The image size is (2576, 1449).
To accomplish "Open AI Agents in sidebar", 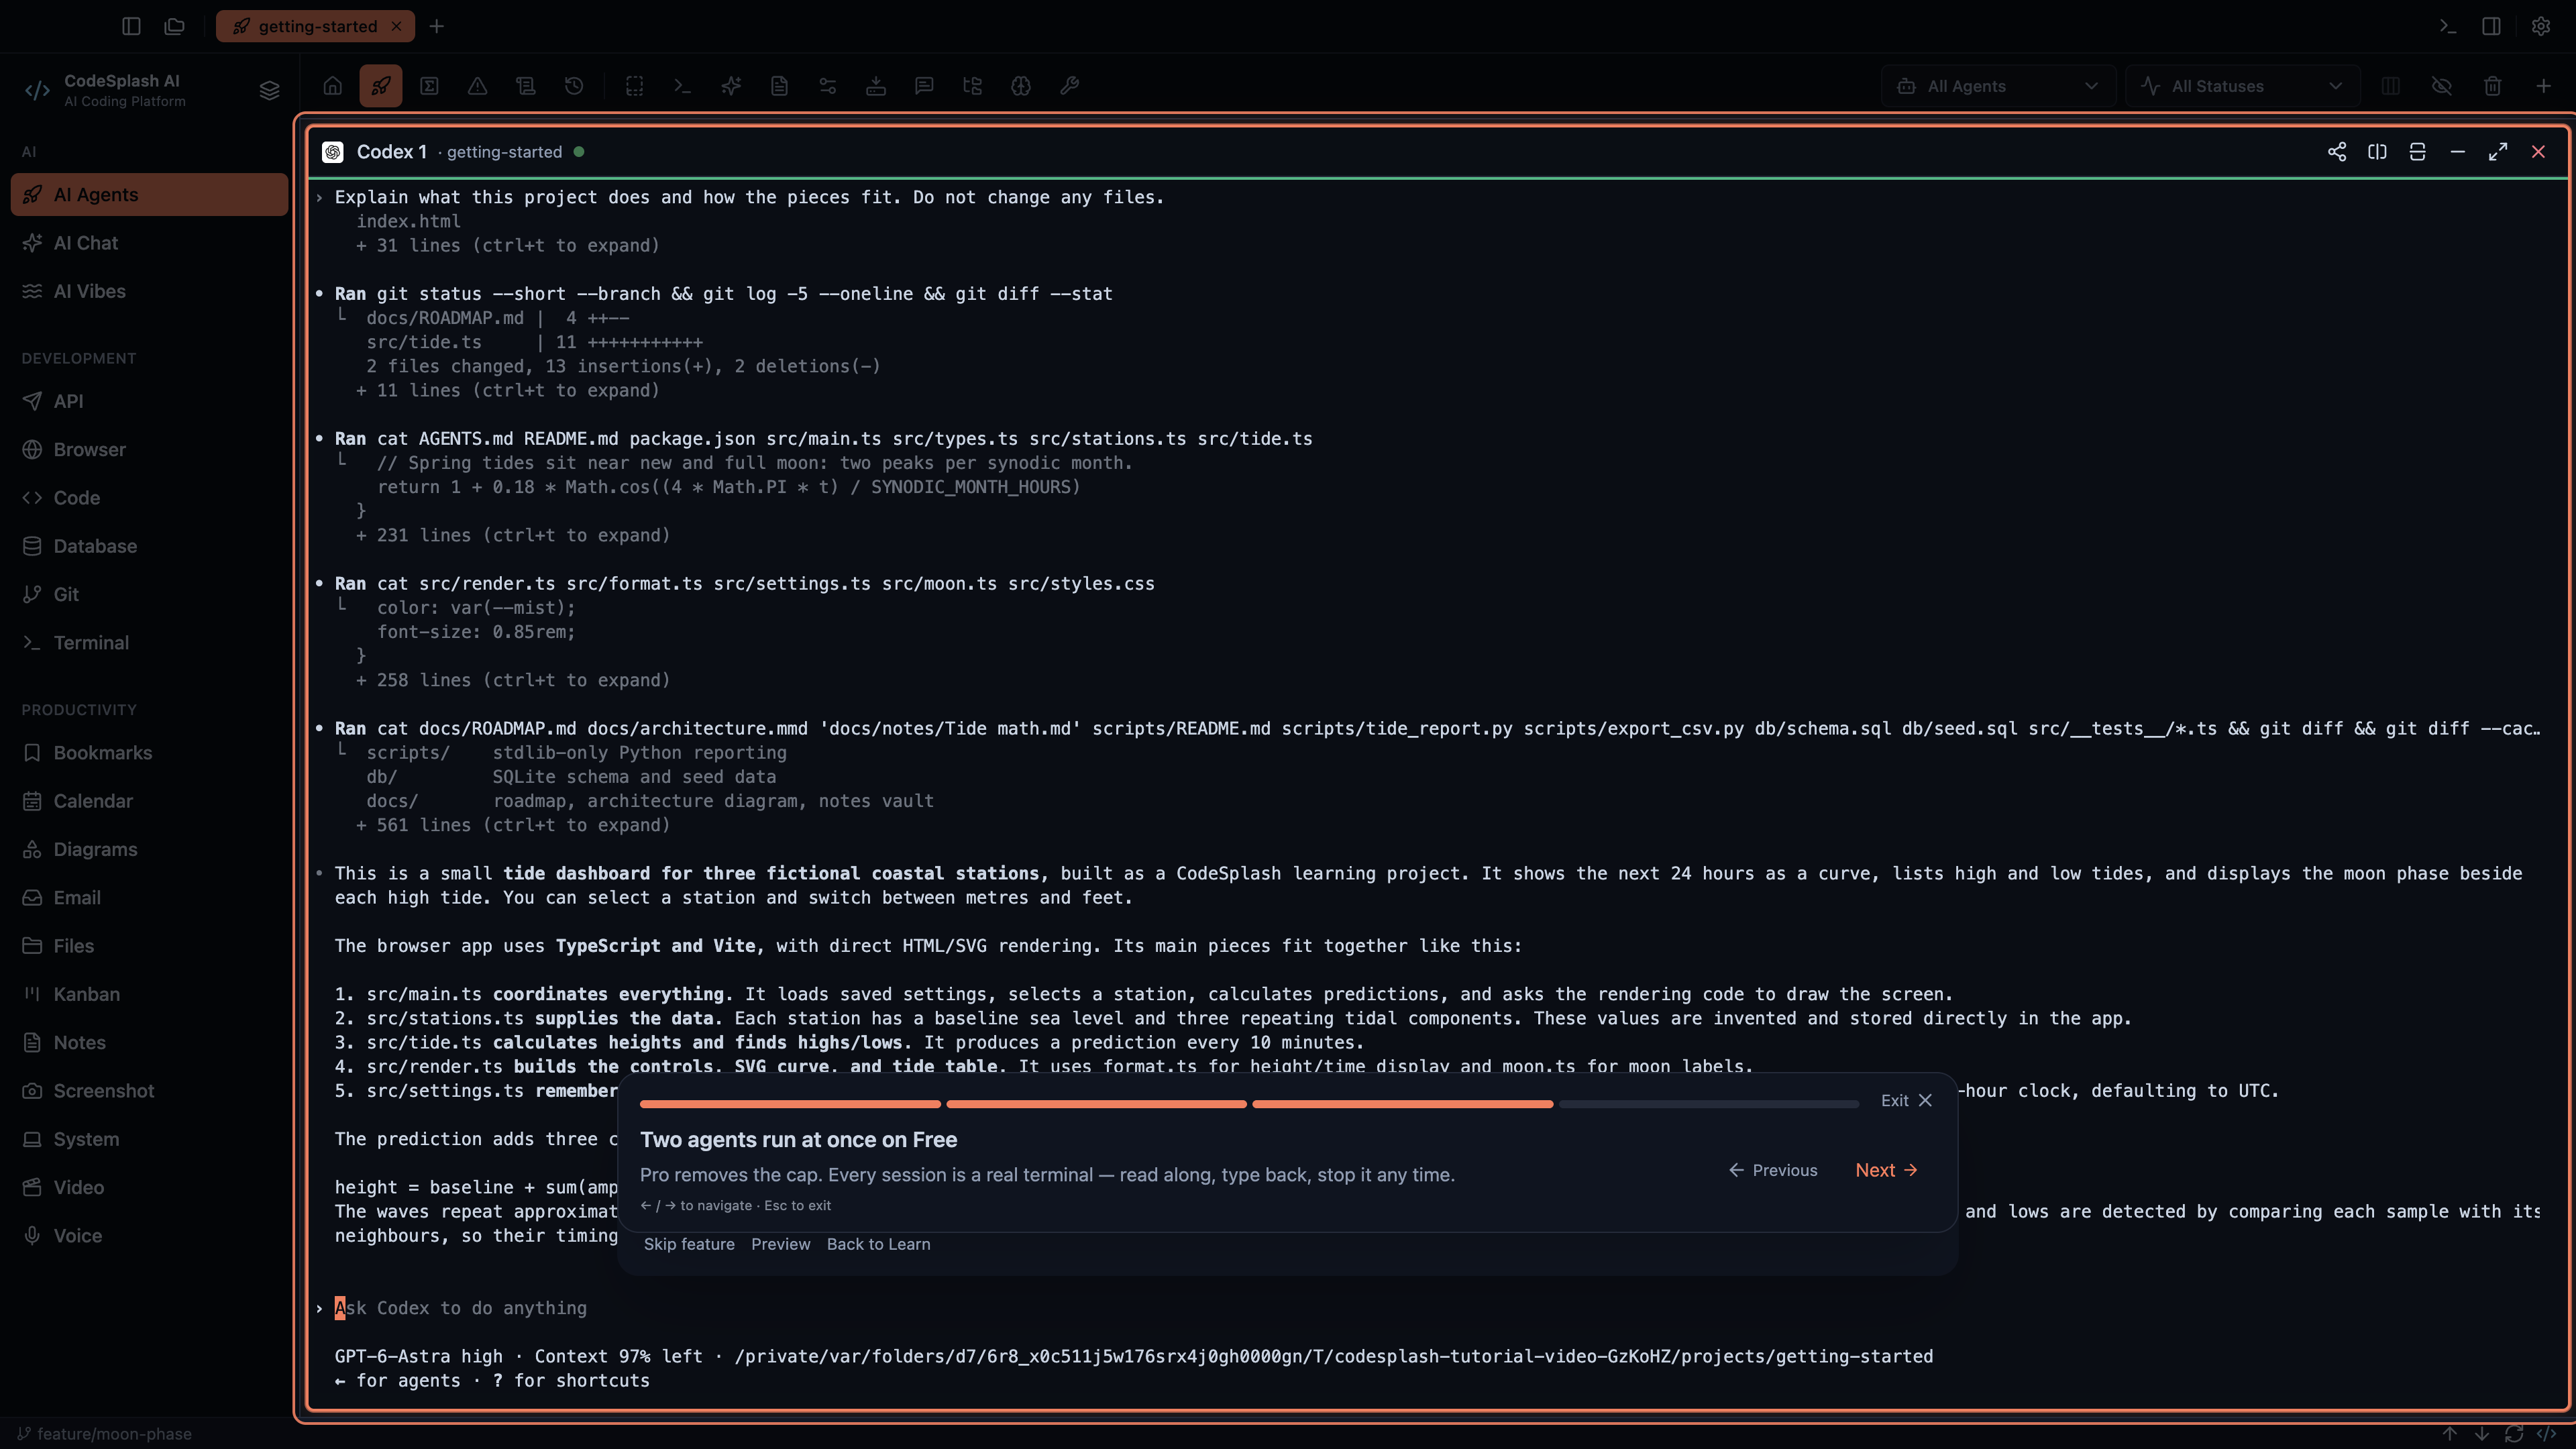I will click(150, 195).
